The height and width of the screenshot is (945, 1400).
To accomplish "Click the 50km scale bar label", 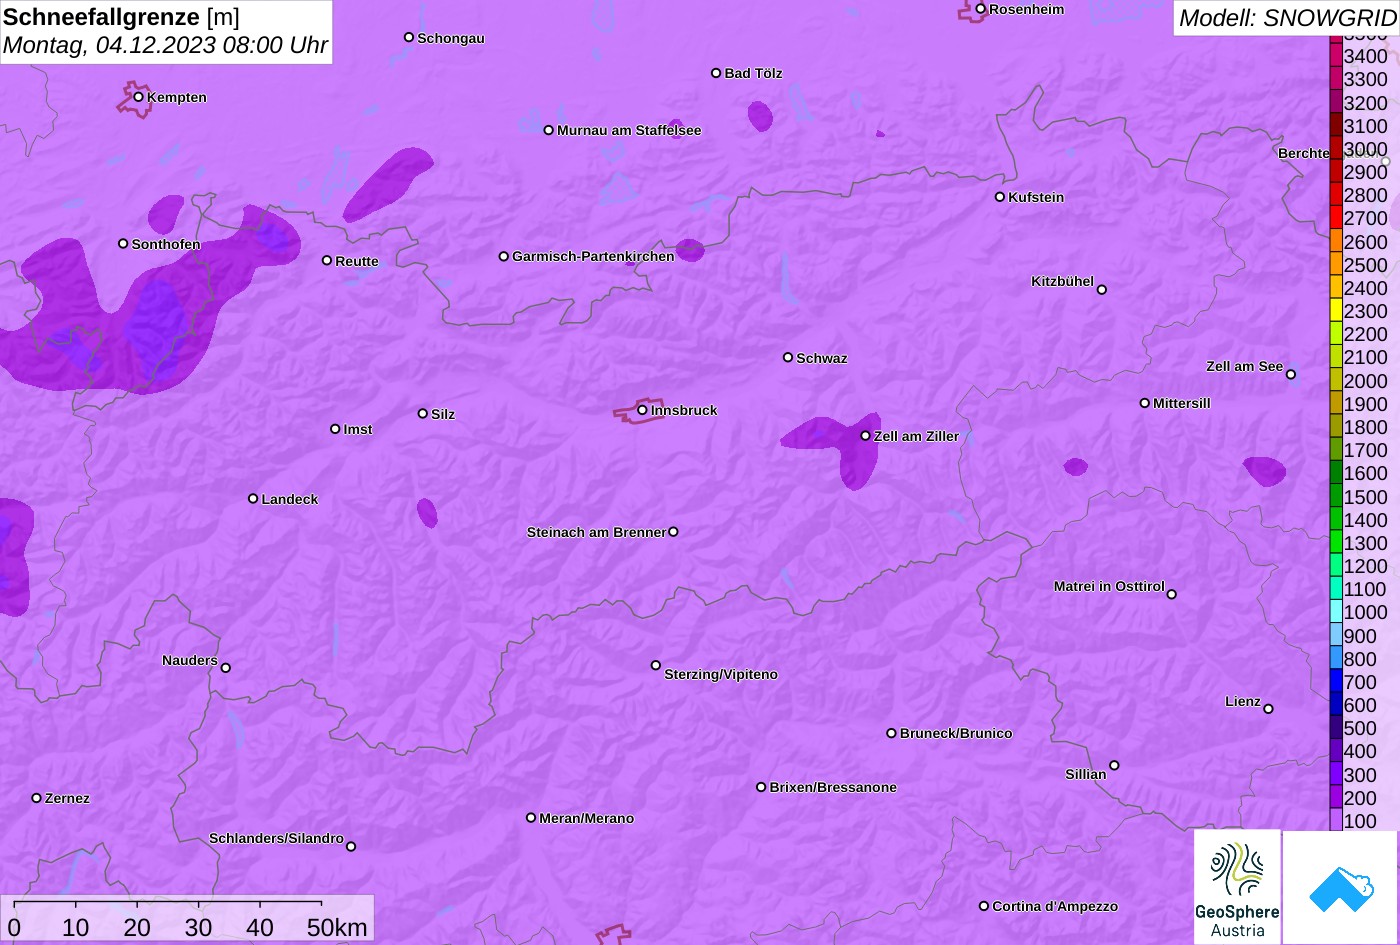I will [x=337, y=928].
